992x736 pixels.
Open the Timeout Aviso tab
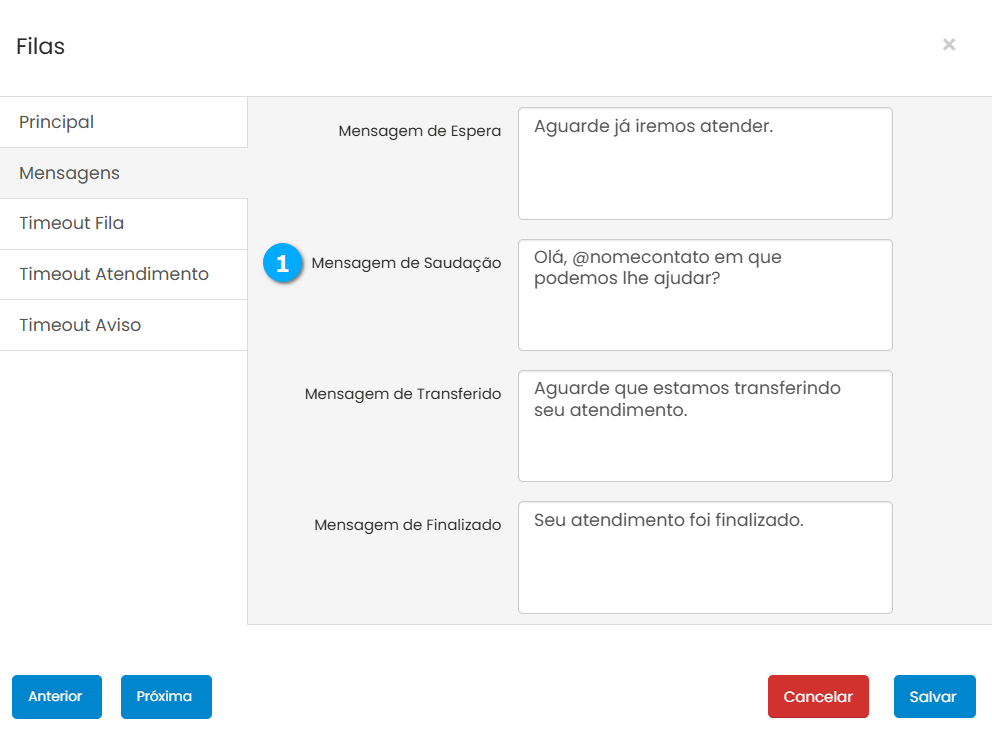(x=123, y=325)
